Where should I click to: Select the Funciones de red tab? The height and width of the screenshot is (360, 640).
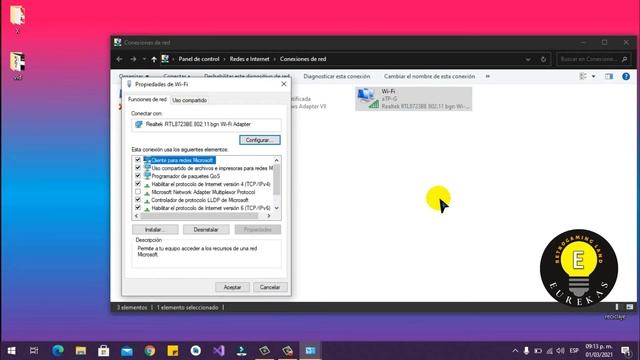pos(147,99)
